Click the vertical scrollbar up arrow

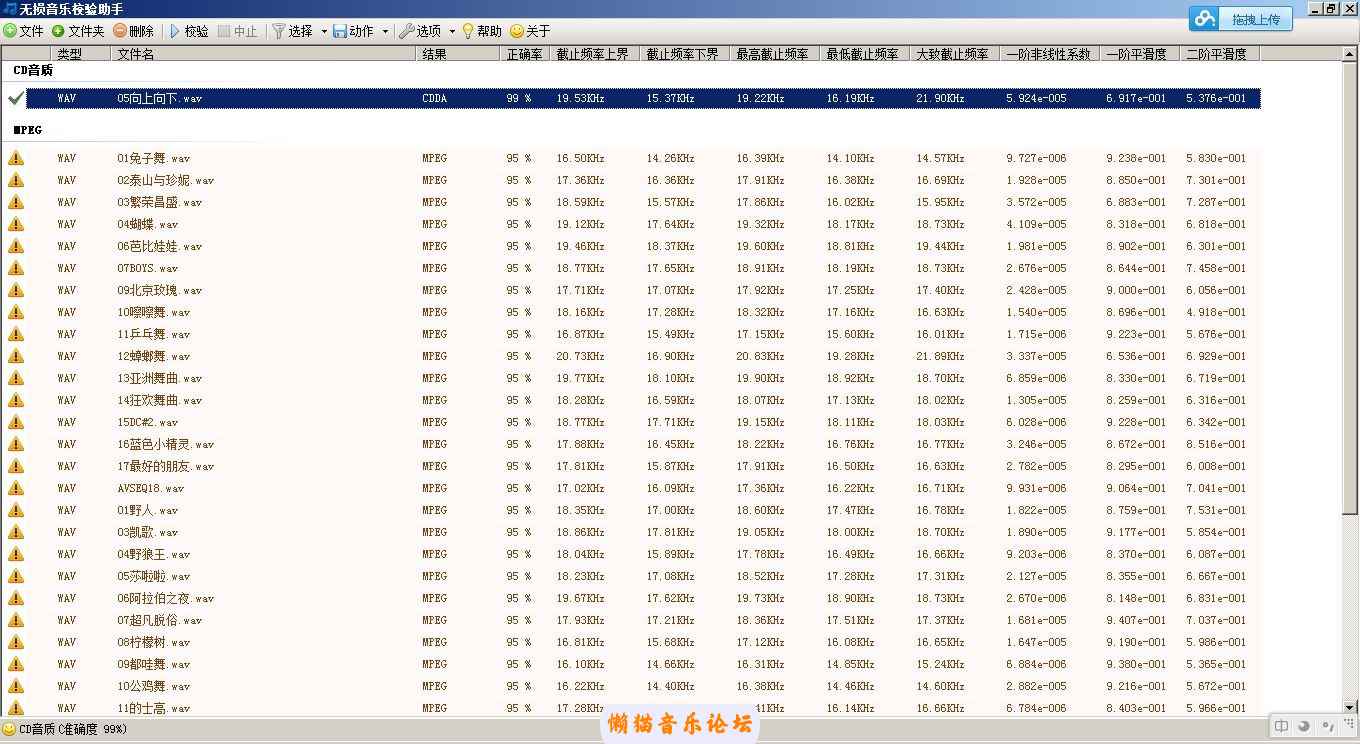(x=1350, y=54)
